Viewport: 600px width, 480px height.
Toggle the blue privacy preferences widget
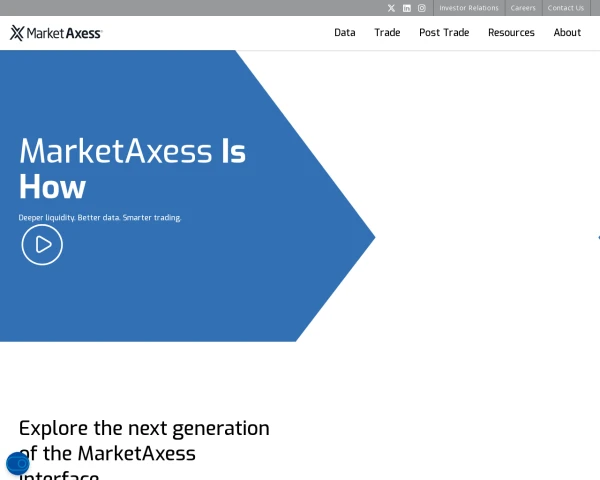pyautogui.click(x=17, y=463)
